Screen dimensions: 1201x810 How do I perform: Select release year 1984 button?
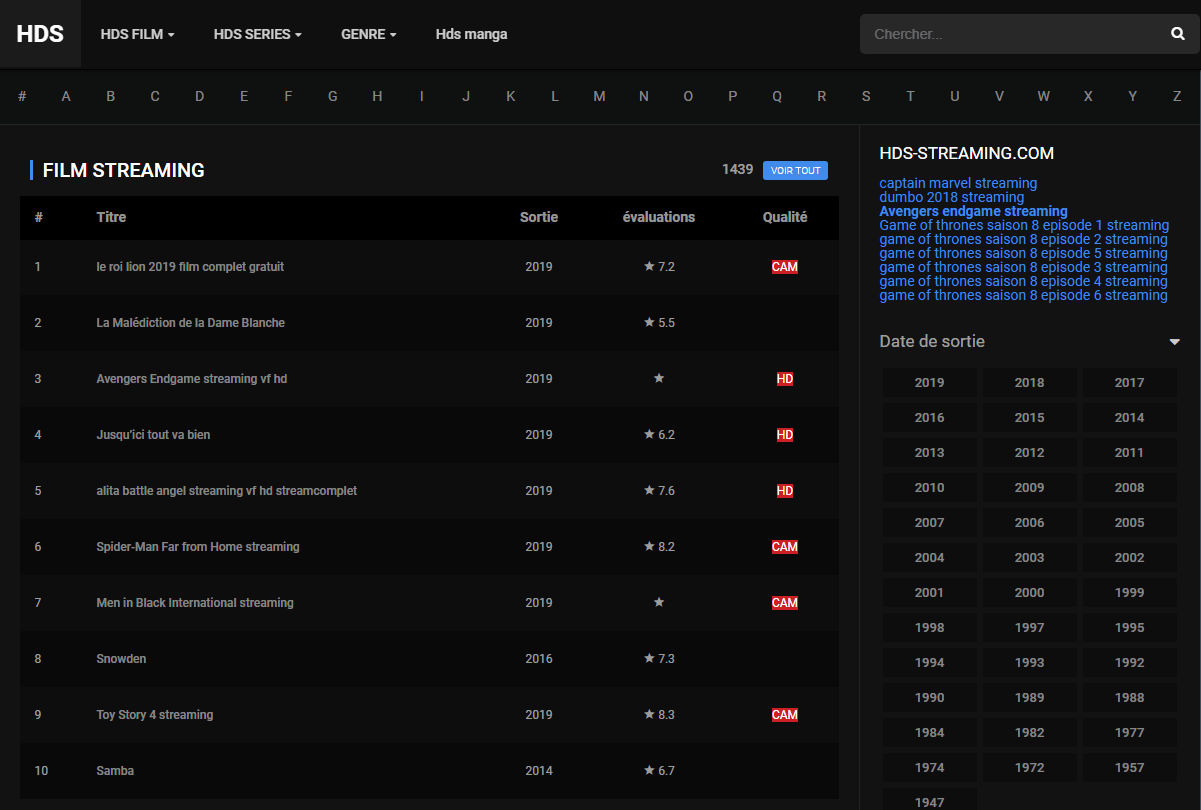(x=929, y=733)
